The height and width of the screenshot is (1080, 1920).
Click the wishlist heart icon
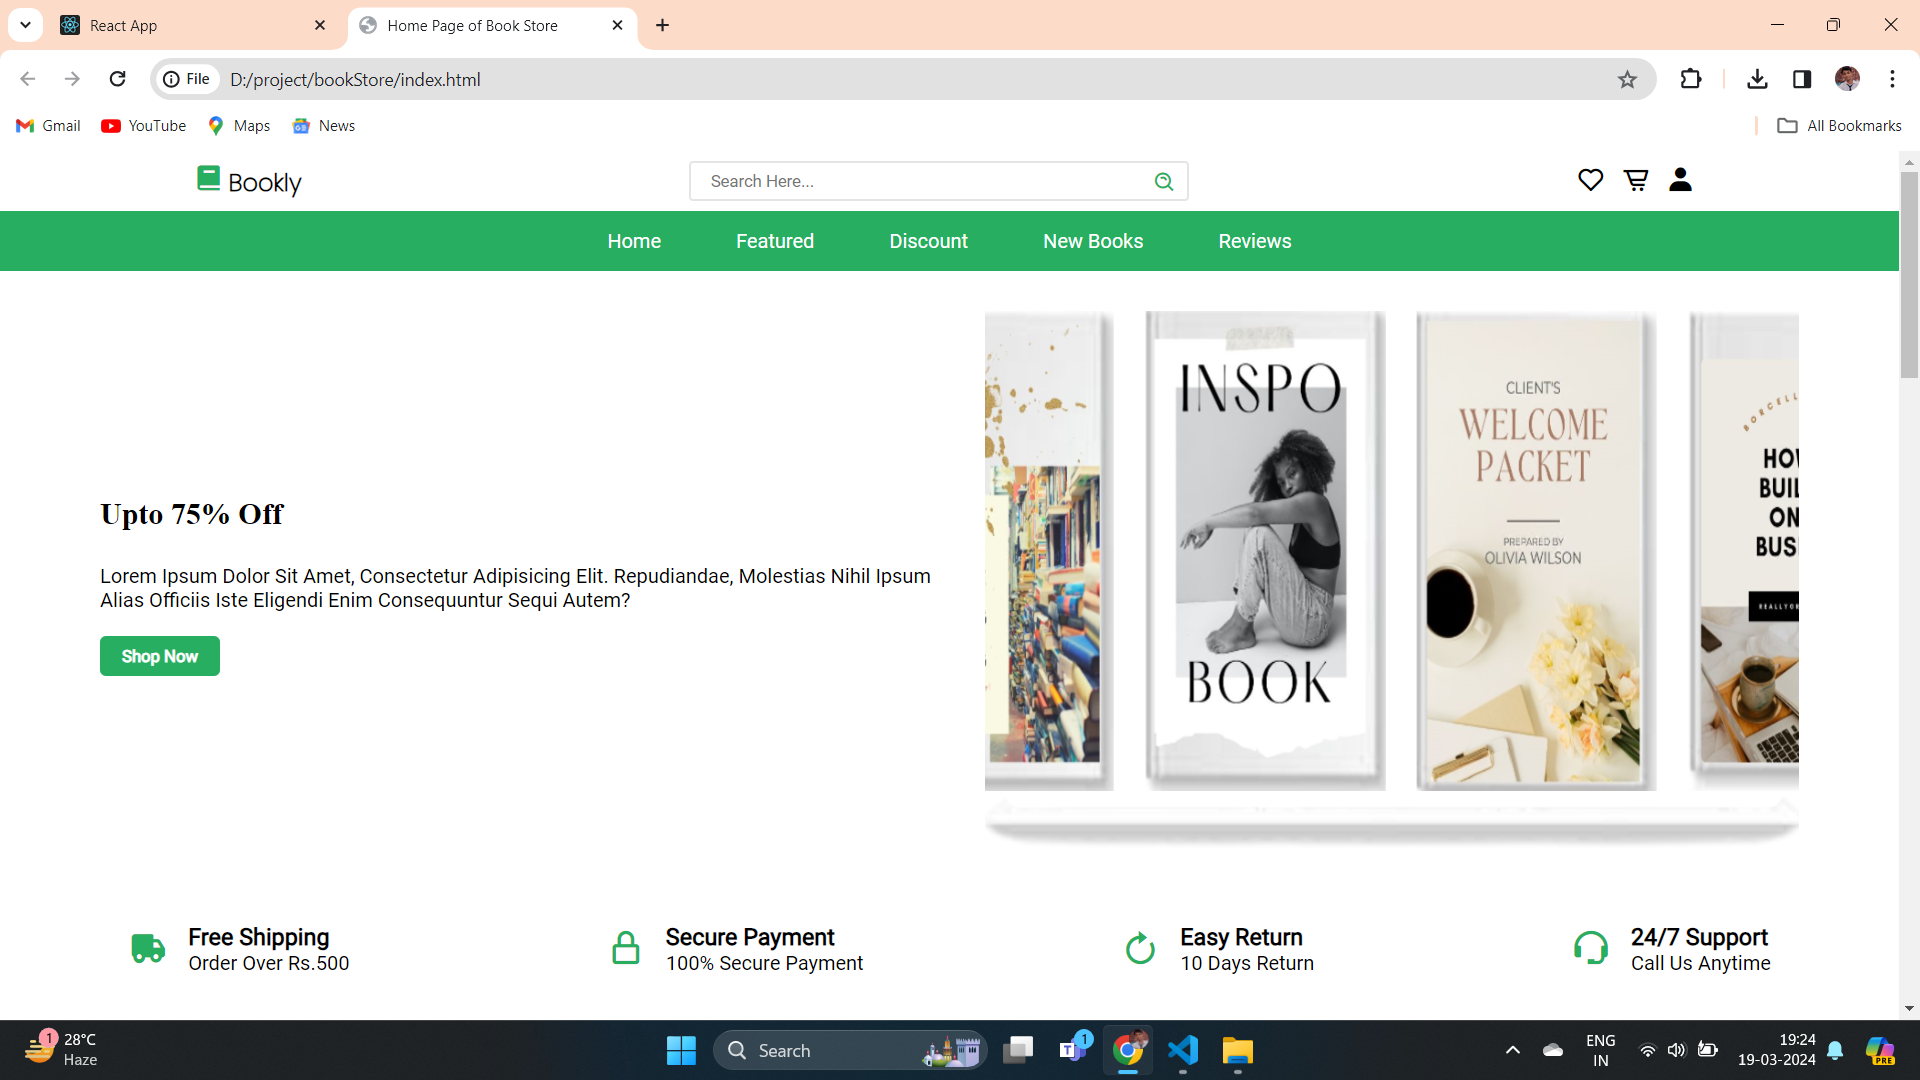1590,180
